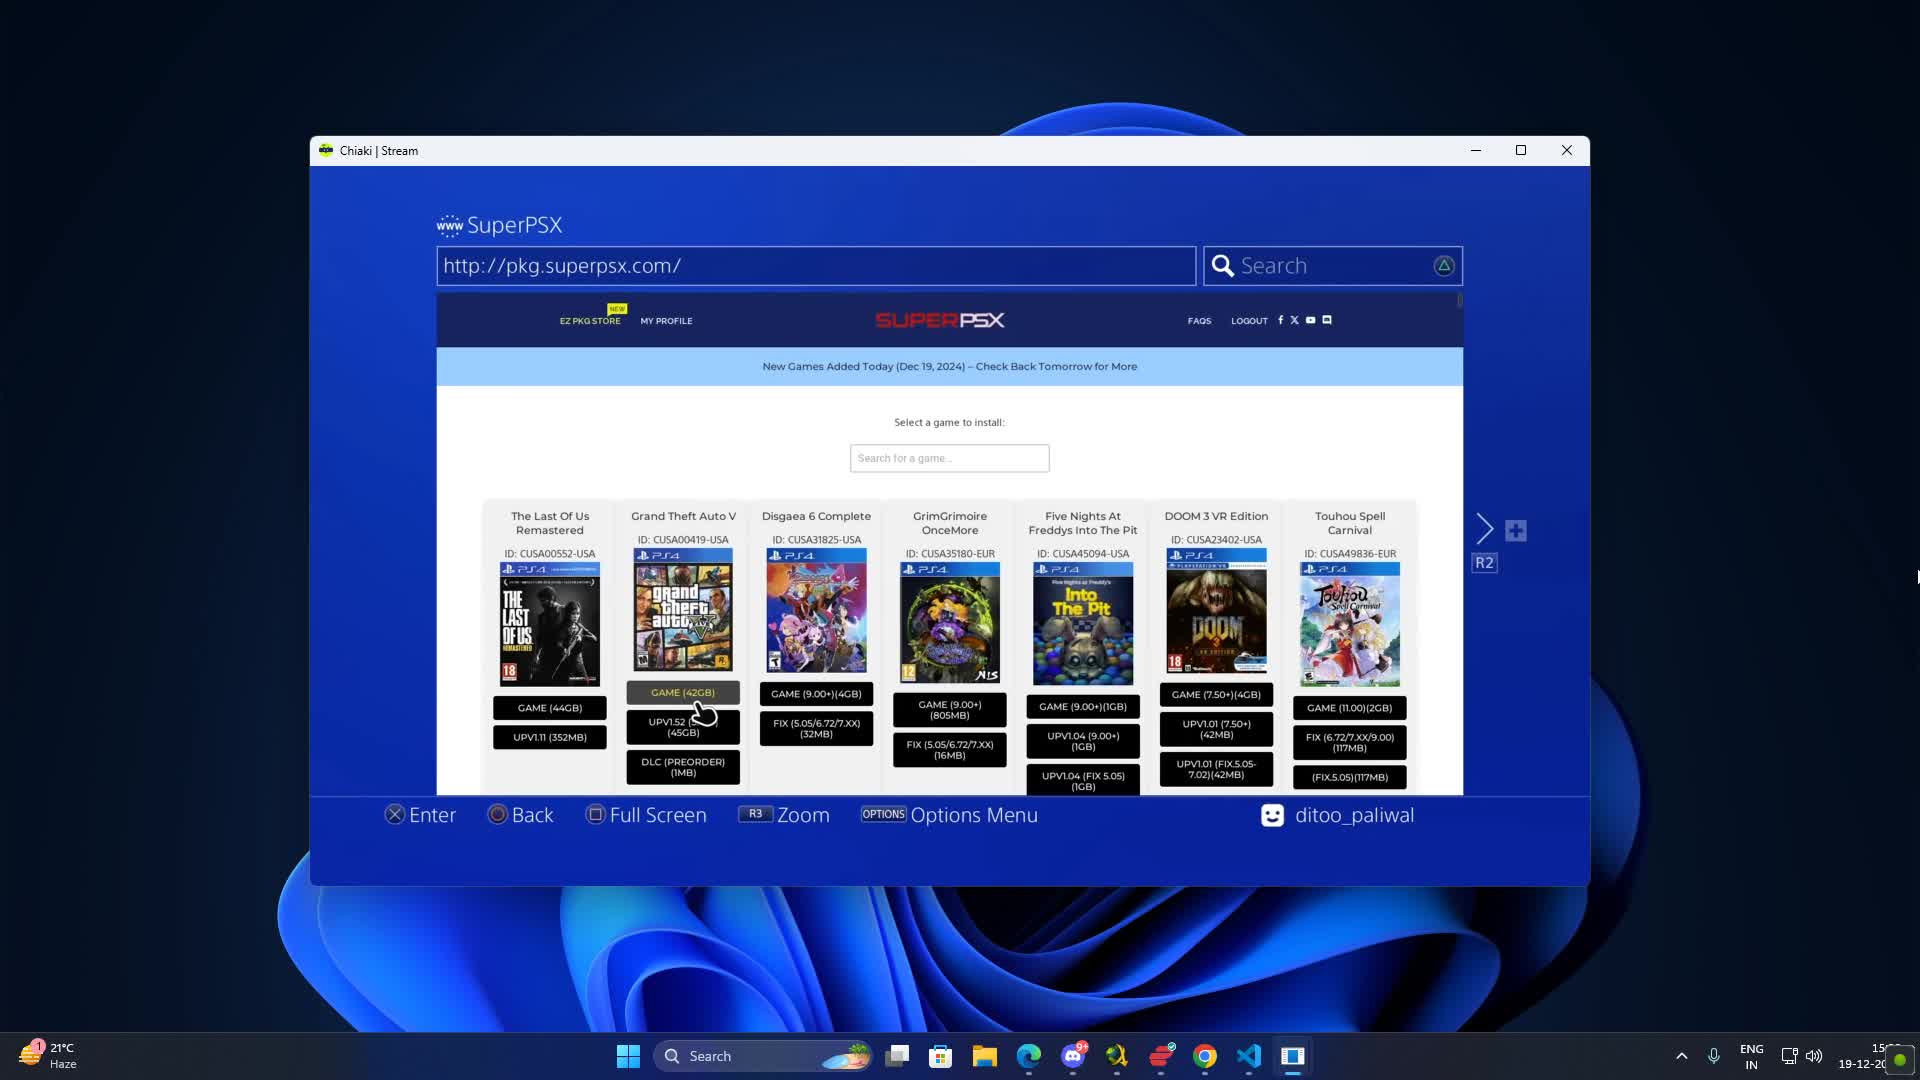Open EZ PKG STORE menu item
The height and width of the screenshot is (1080, 1920).
(x=590, y=321)
